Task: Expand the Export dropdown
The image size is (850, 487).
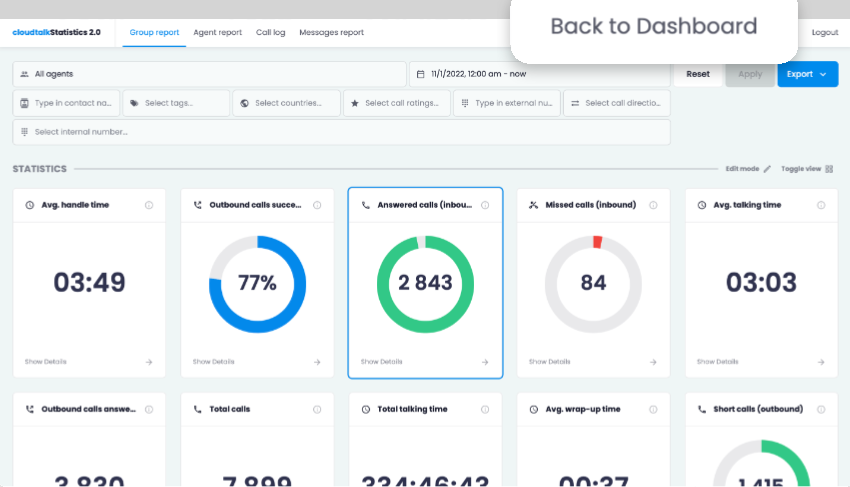Action: (x=808, y=74)
